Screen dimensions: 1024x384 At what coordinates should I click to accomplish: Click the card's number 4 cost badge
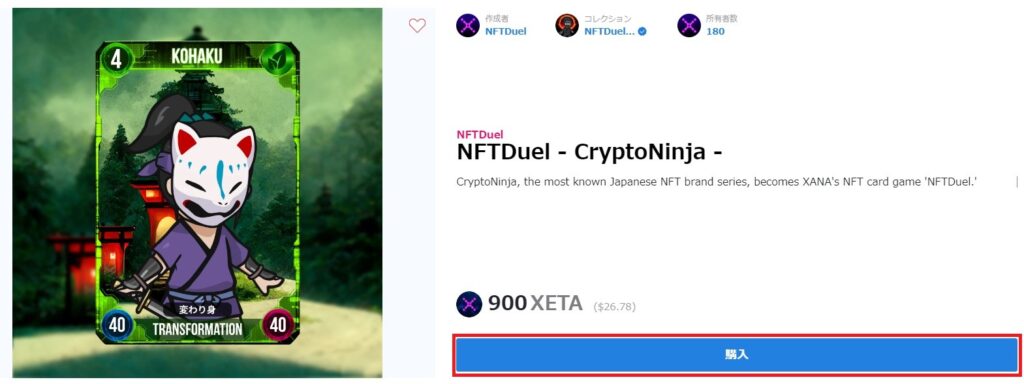[117, 60]
